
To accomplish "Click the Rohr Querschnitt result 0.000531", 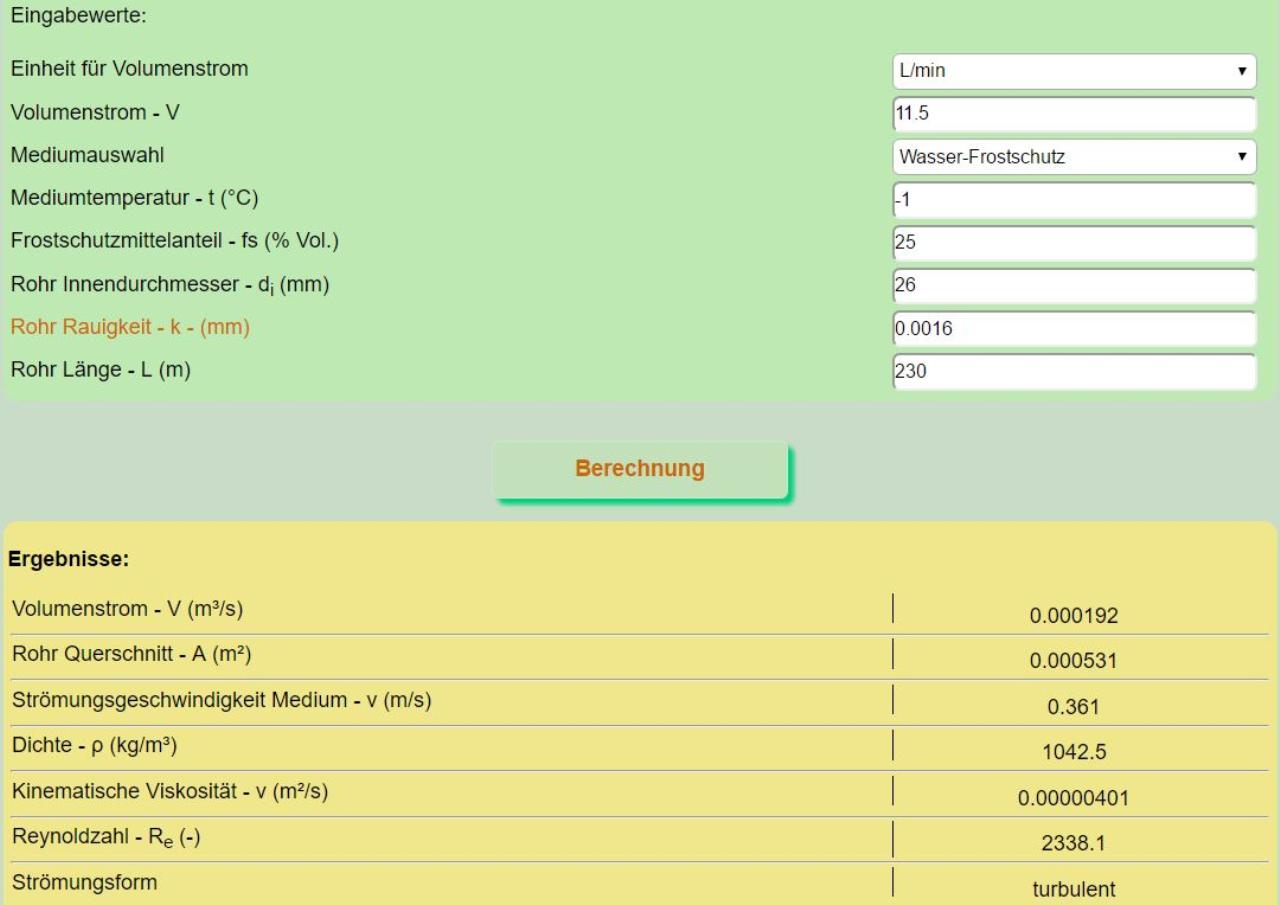I will (x=1073, y=661).
